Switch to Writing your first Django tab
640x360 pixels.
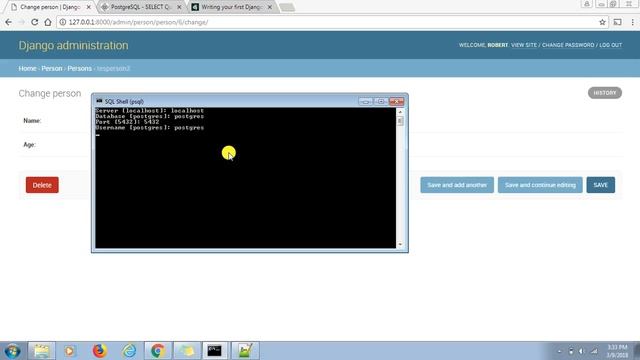tap(232, 7)
